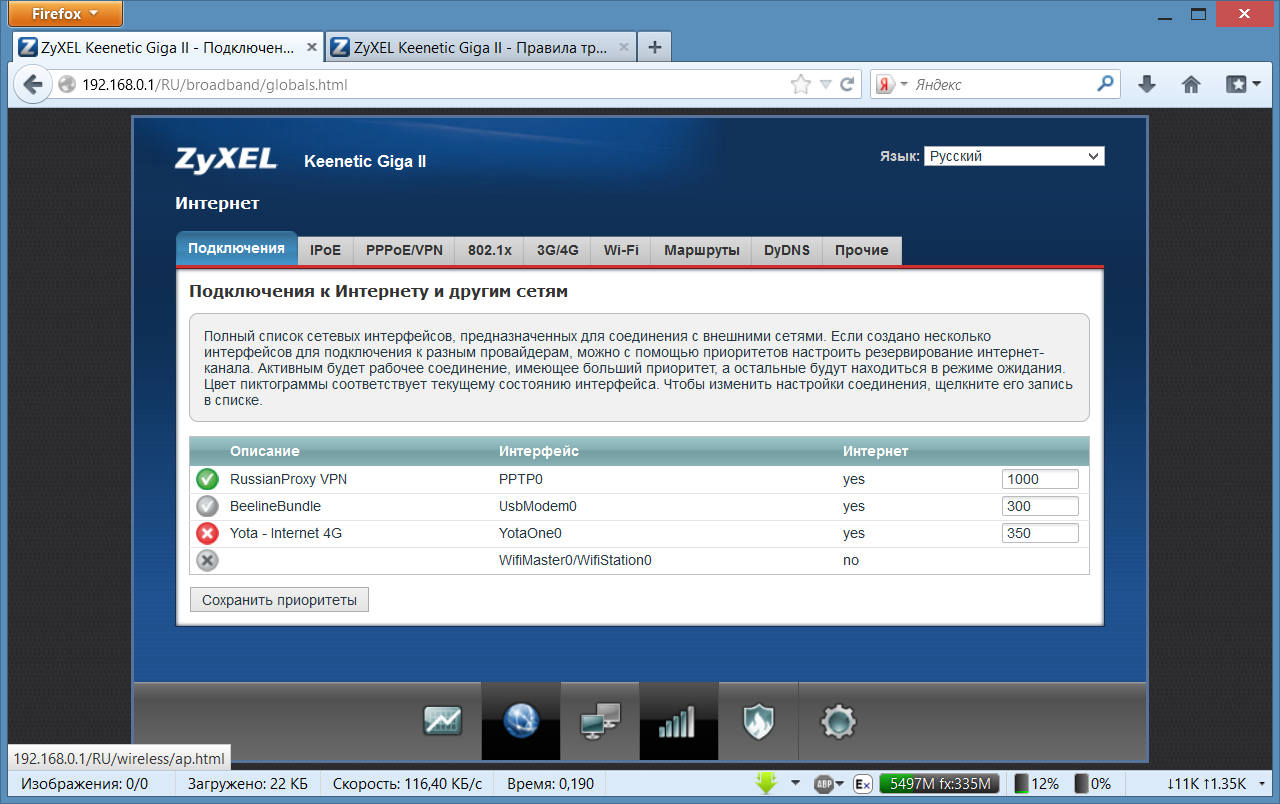Screen dimensions: 1280x804
Task: Click the red error icon of Yota connection
Action: (207, 533)
